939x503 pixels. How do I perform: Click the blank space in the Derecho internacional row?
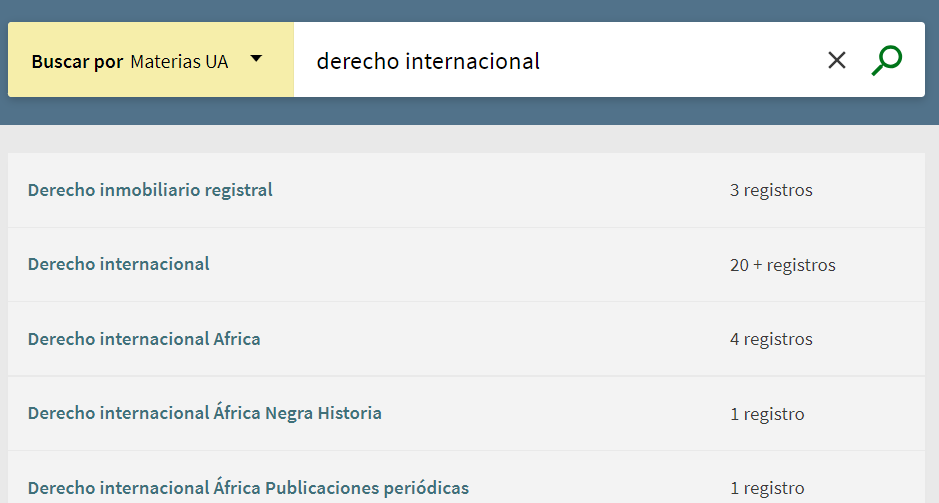(x=470, y=265)
